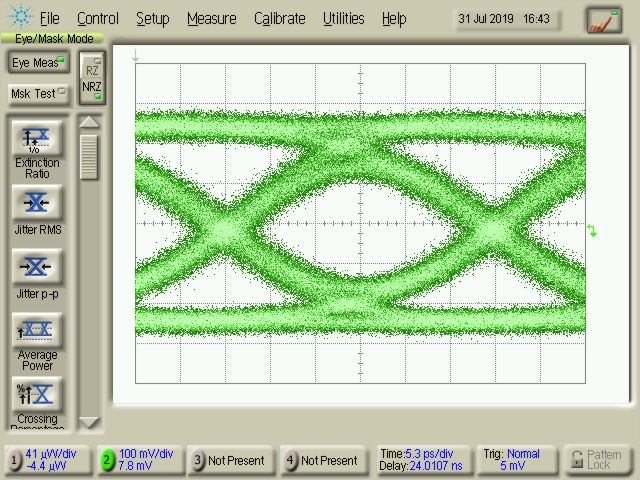Click the waveform mode icon at top right

point(603,19)
